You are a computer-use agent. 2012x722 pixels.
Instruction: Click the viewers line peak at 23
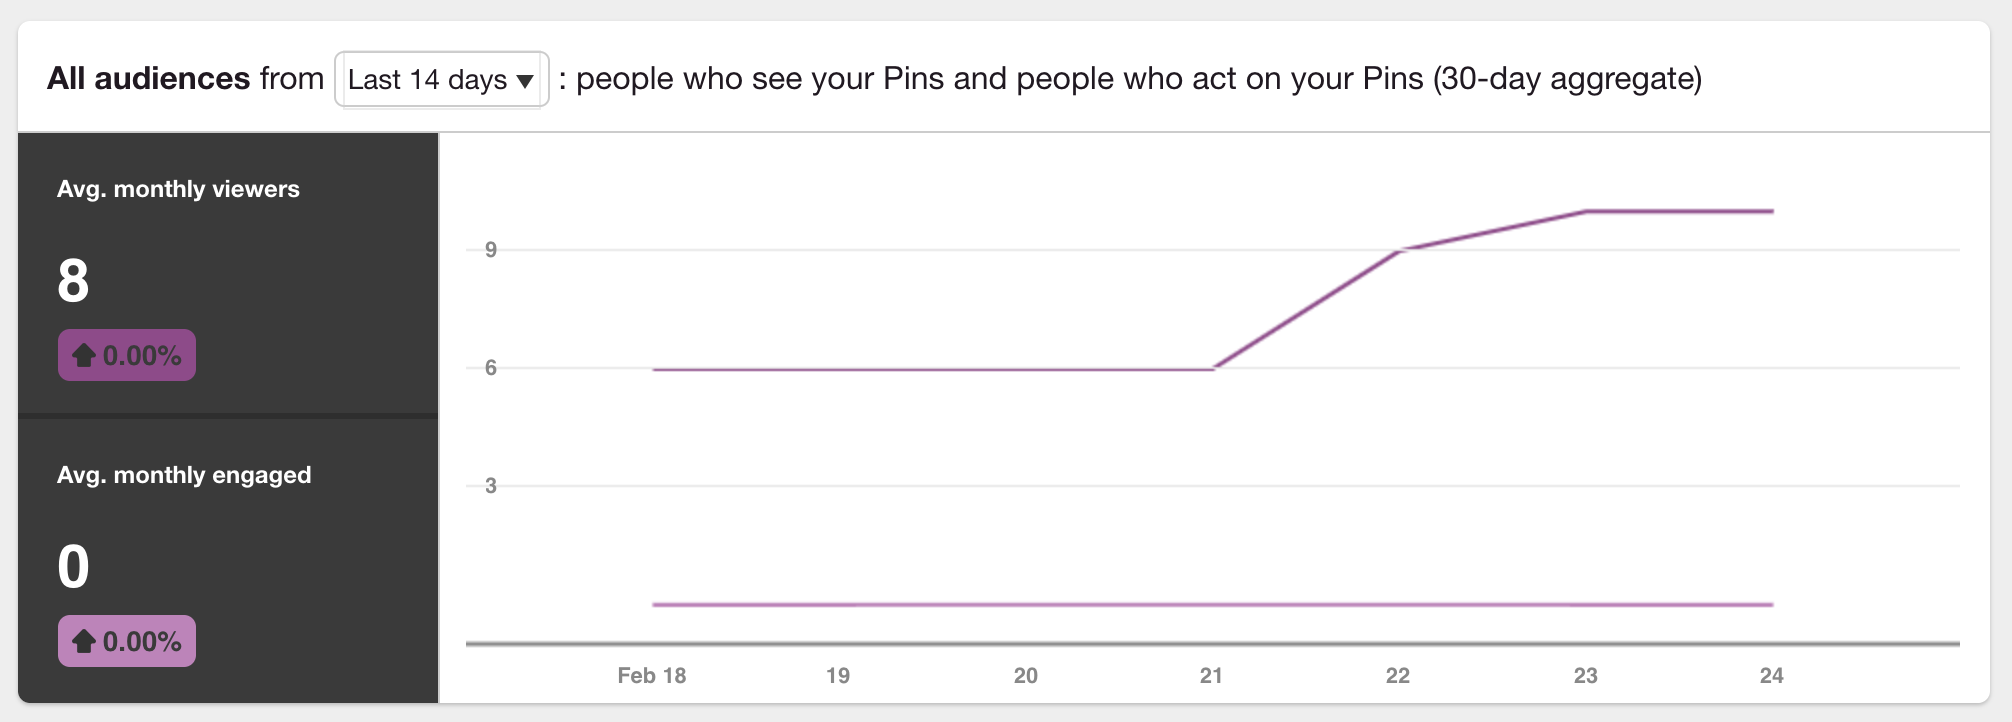click(x=1586, y=211)
